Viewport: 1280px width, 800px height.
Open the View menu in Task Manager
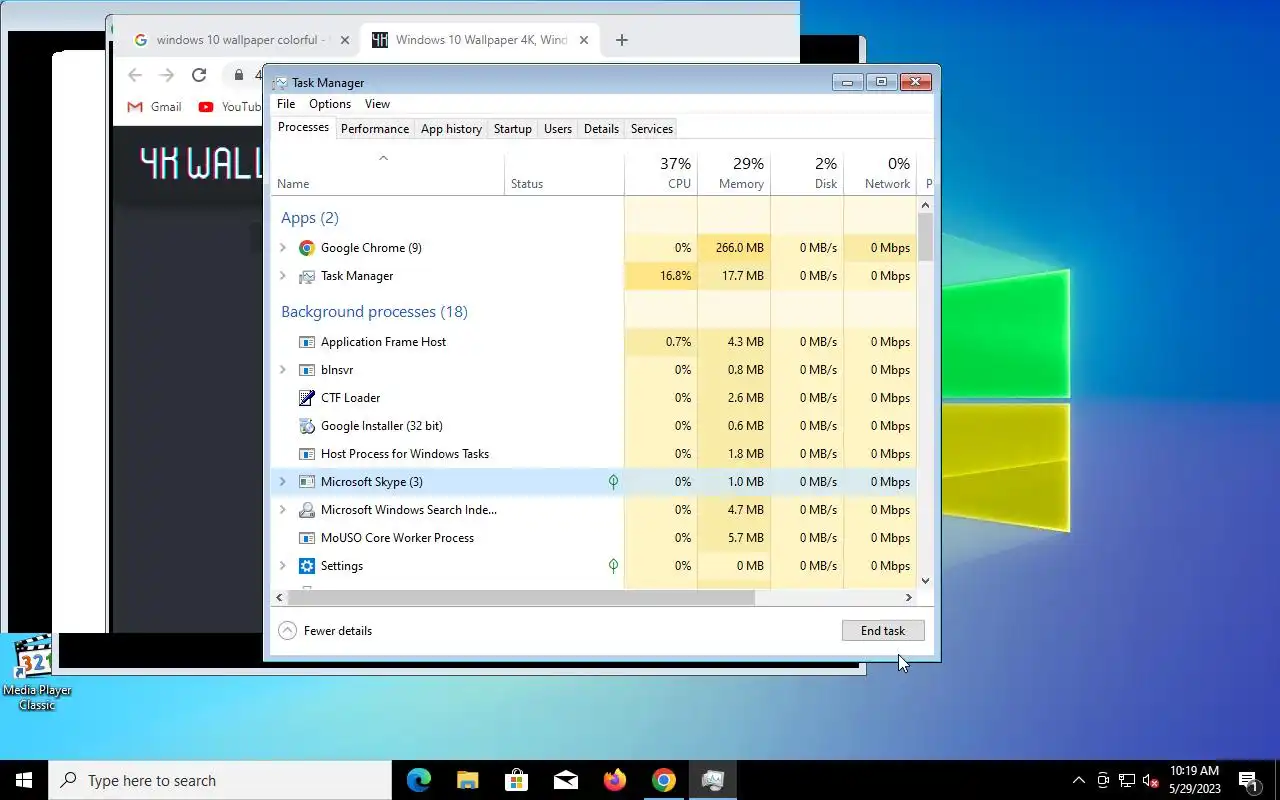pos(377,104)
